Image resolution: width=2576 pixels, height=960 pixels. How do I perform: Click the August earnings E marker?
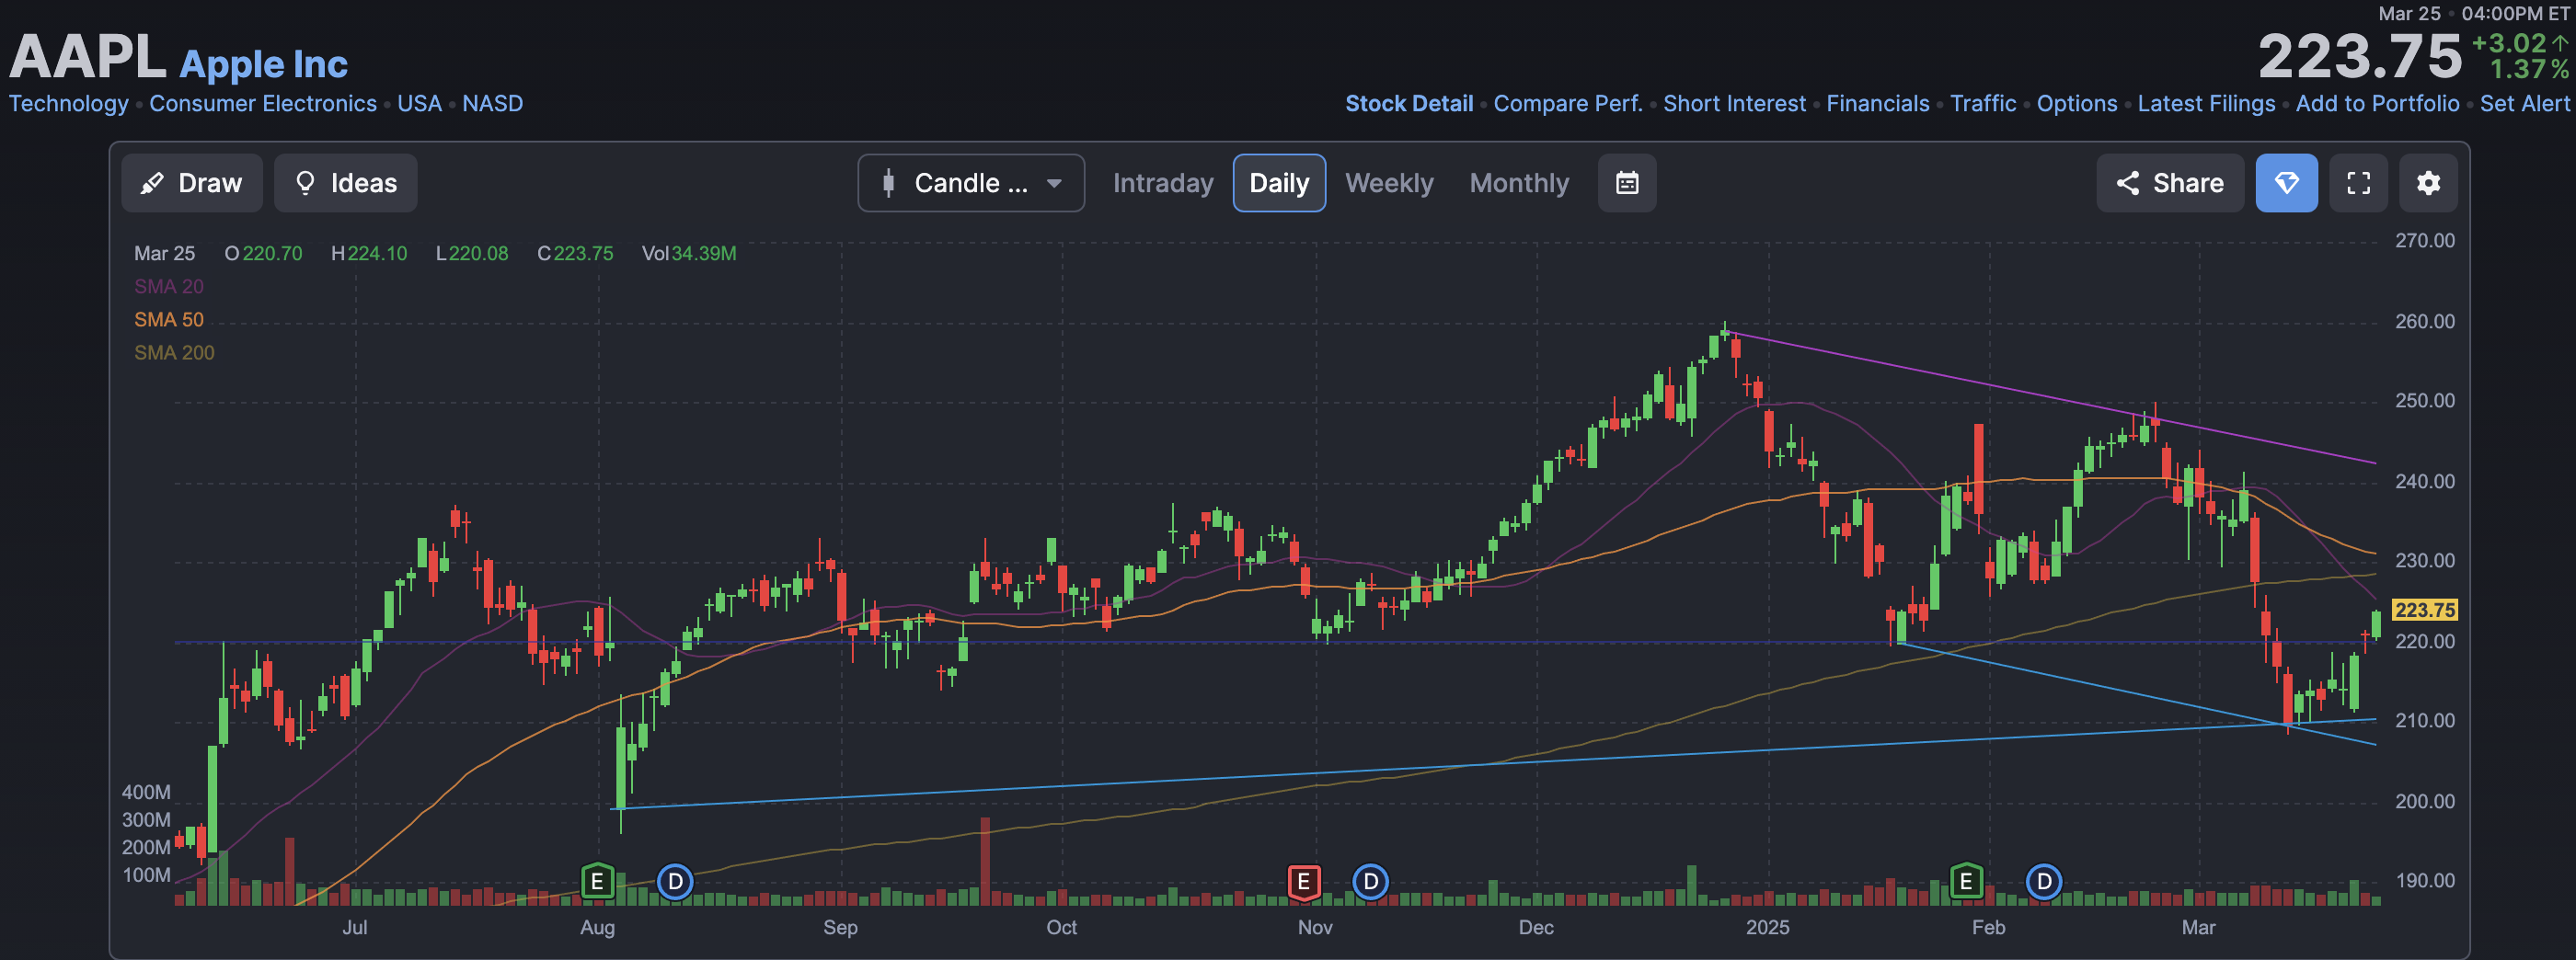[597, 881]
